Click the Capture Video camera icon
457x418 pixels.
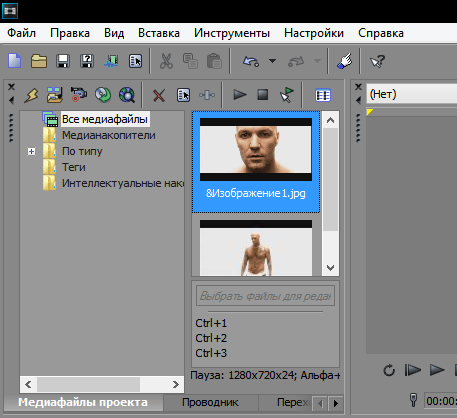pos(79,95)
